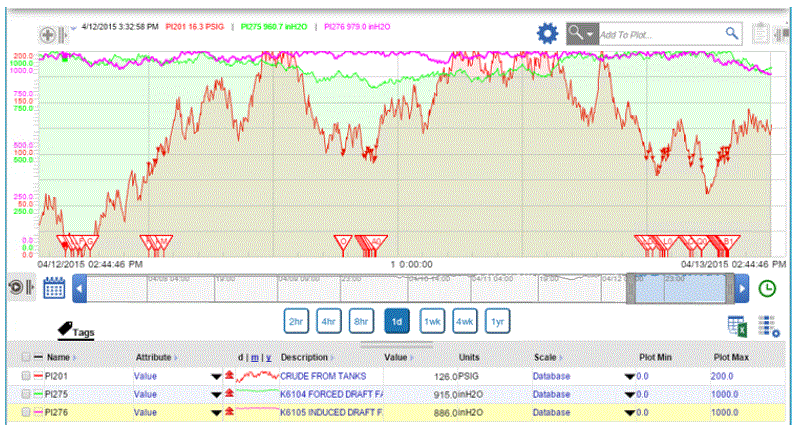This screenshot has height=434, width=801.
Task: Open the list settings icon beside Excel
Action: [x=769, y=327]
